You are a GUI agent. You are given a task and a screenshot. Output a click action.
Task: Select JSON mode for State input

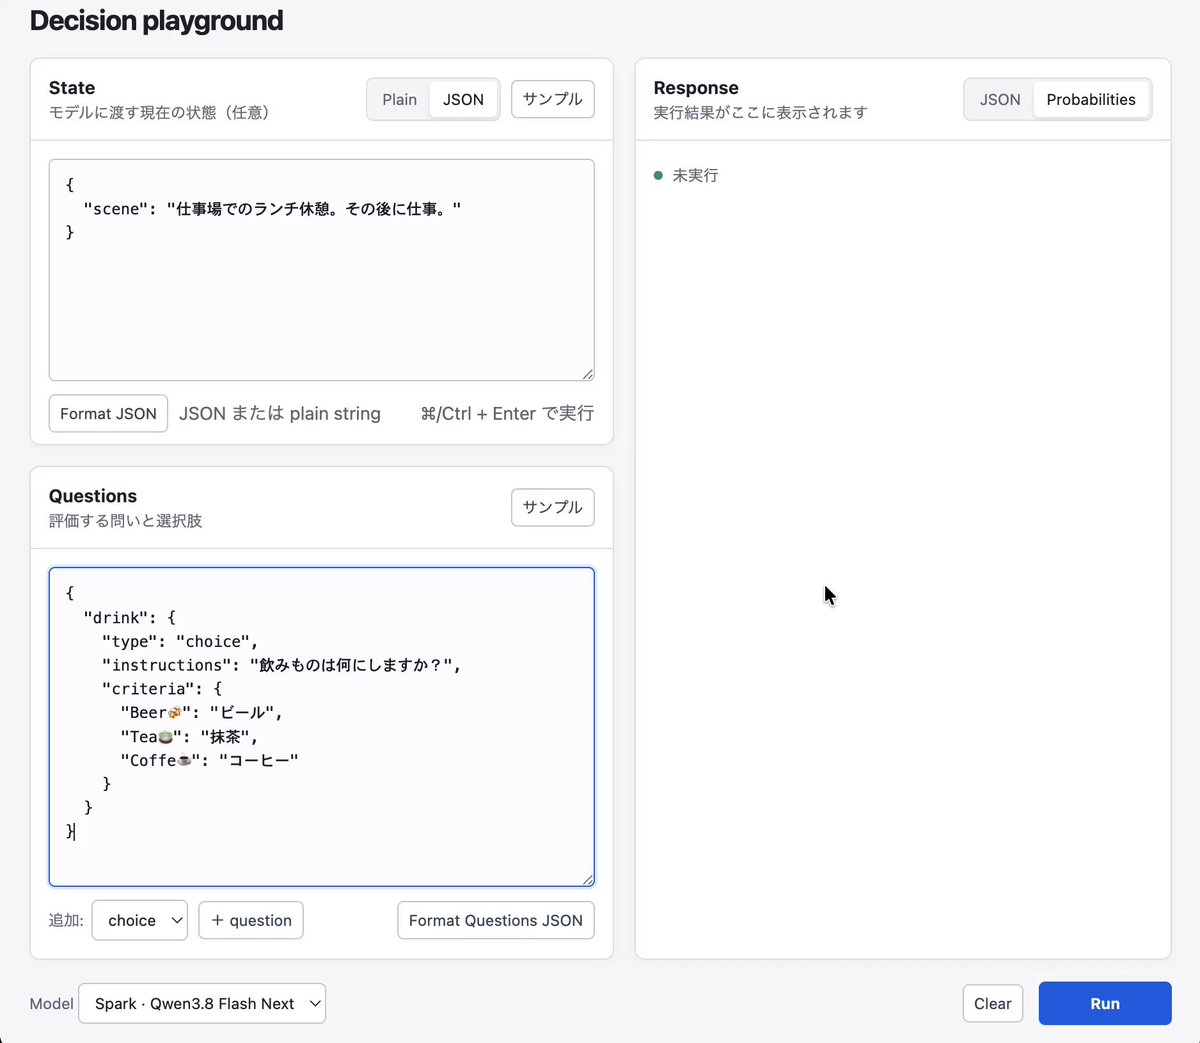(463, 100)
